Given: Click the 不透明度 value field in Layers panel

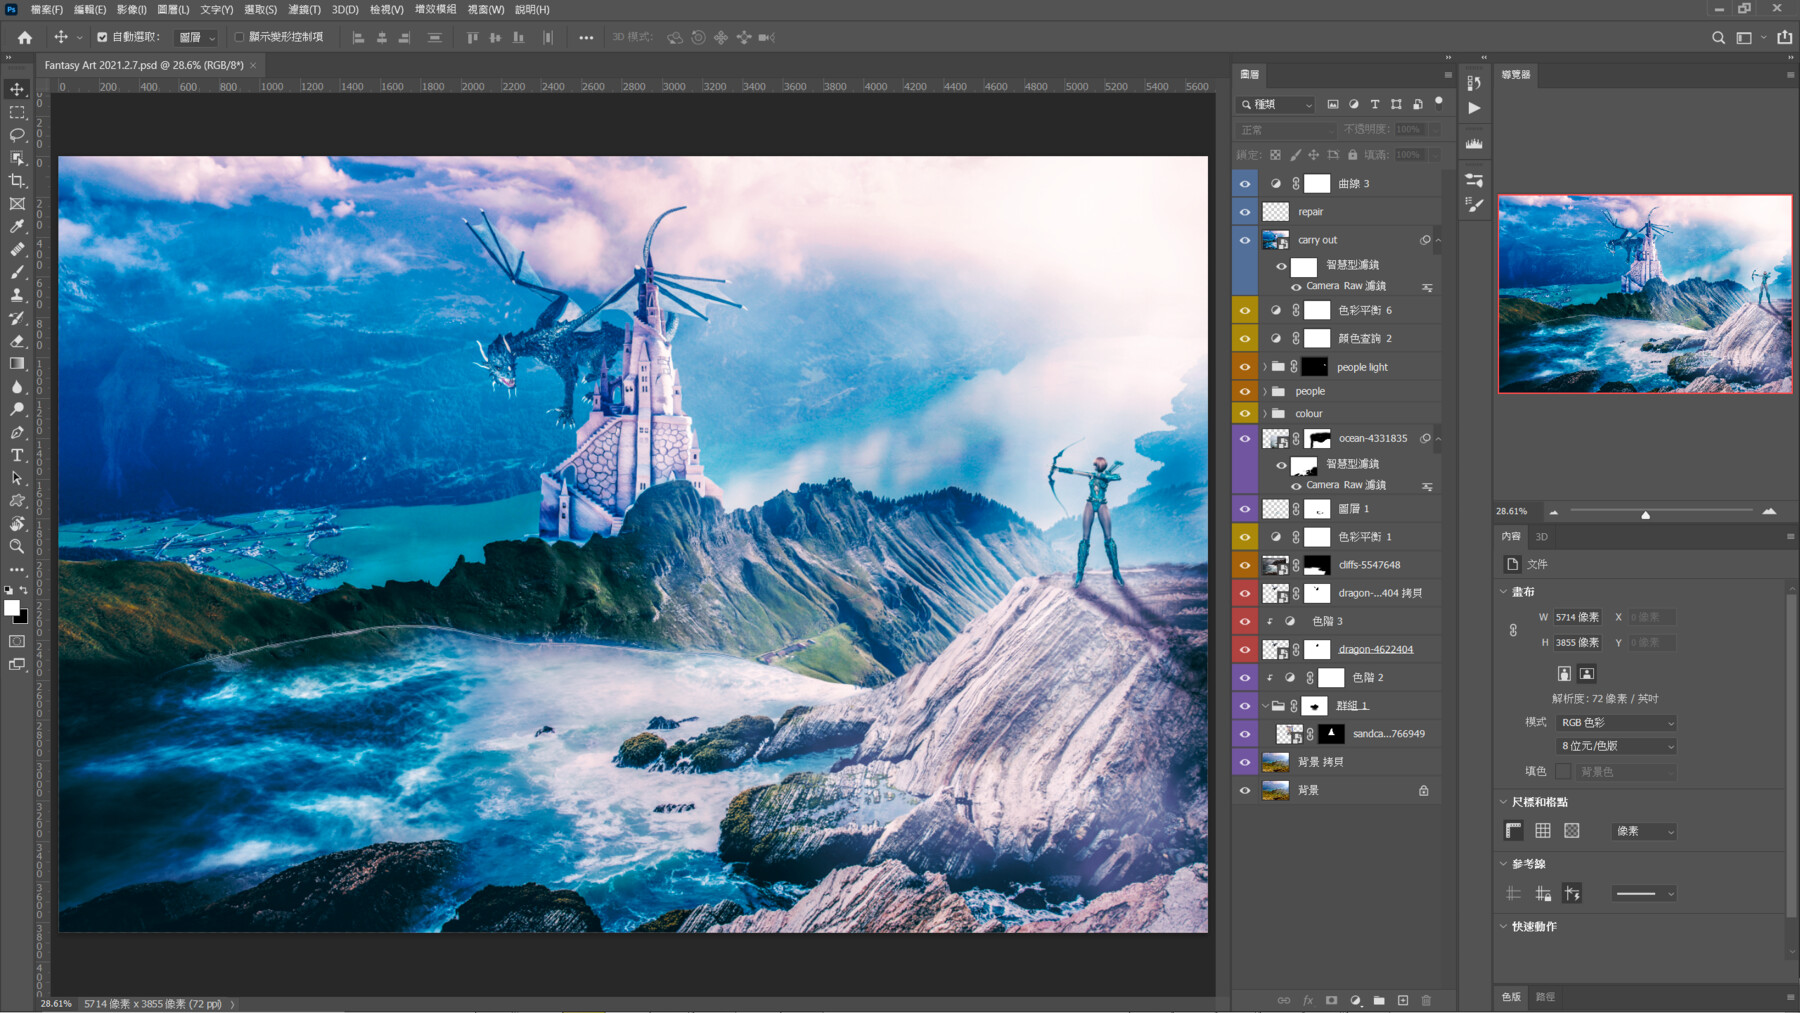Looking at the screenshot, I should (1408, 129).
